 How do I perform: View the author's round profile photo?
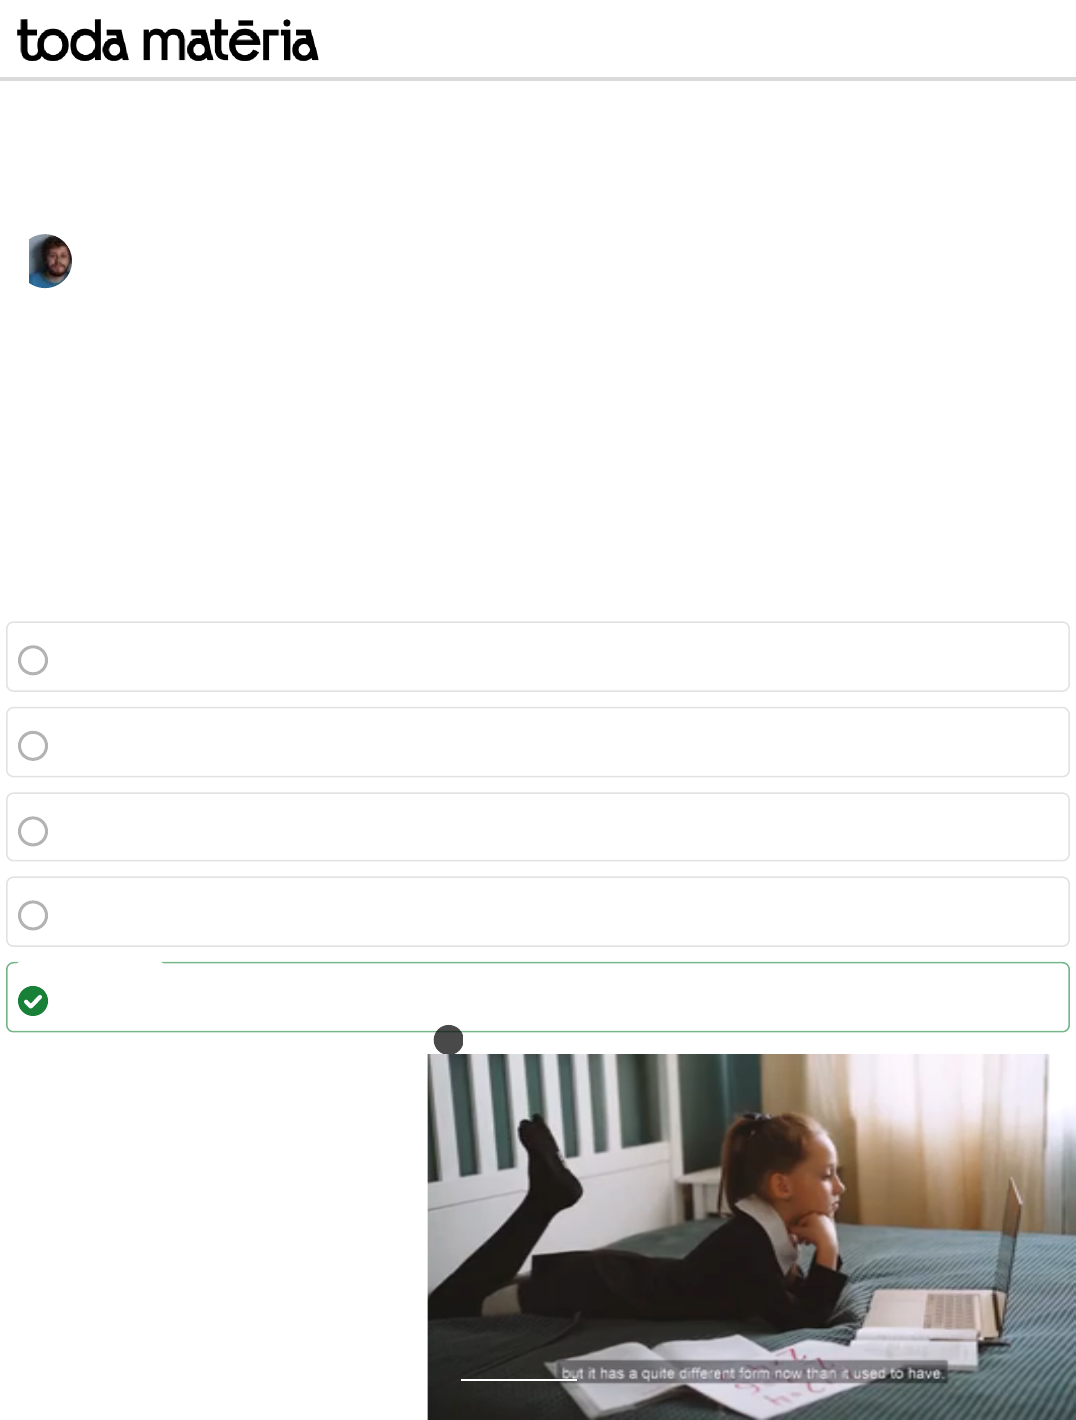point(48,261)
